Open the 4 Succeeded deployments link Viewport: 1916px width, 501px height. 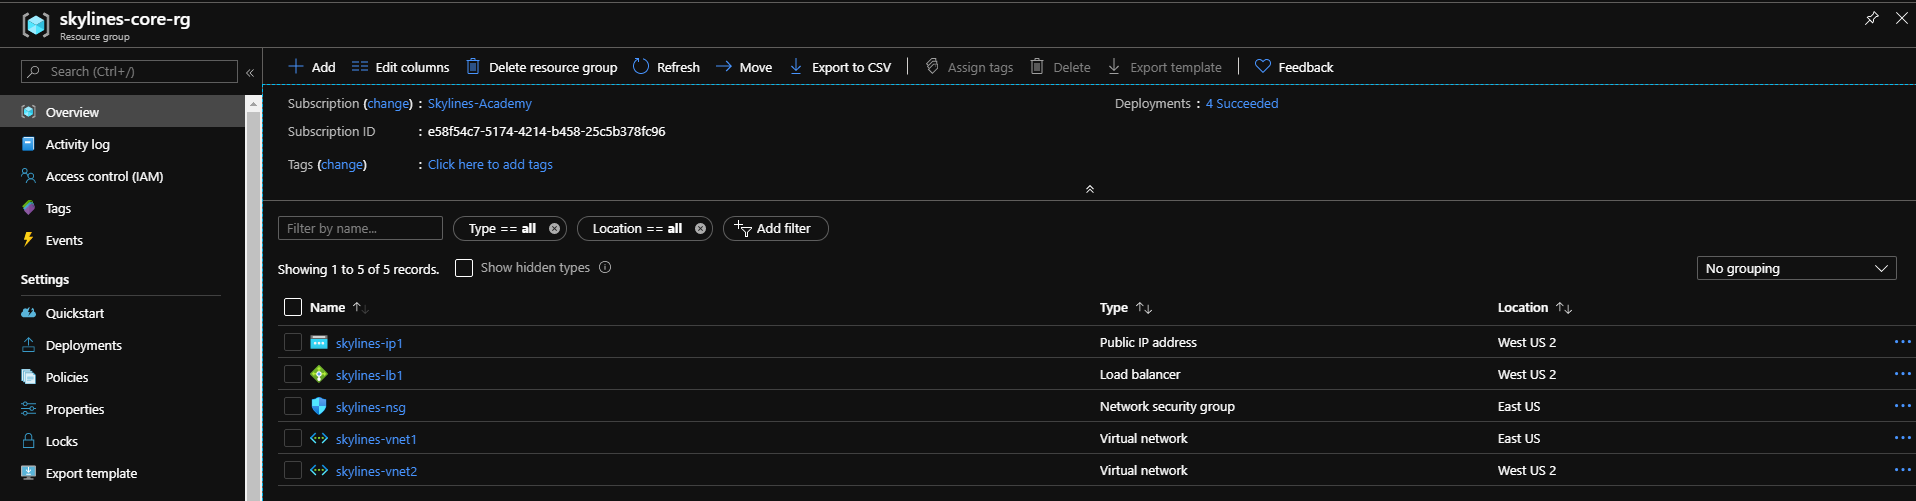click(1242, 103)
